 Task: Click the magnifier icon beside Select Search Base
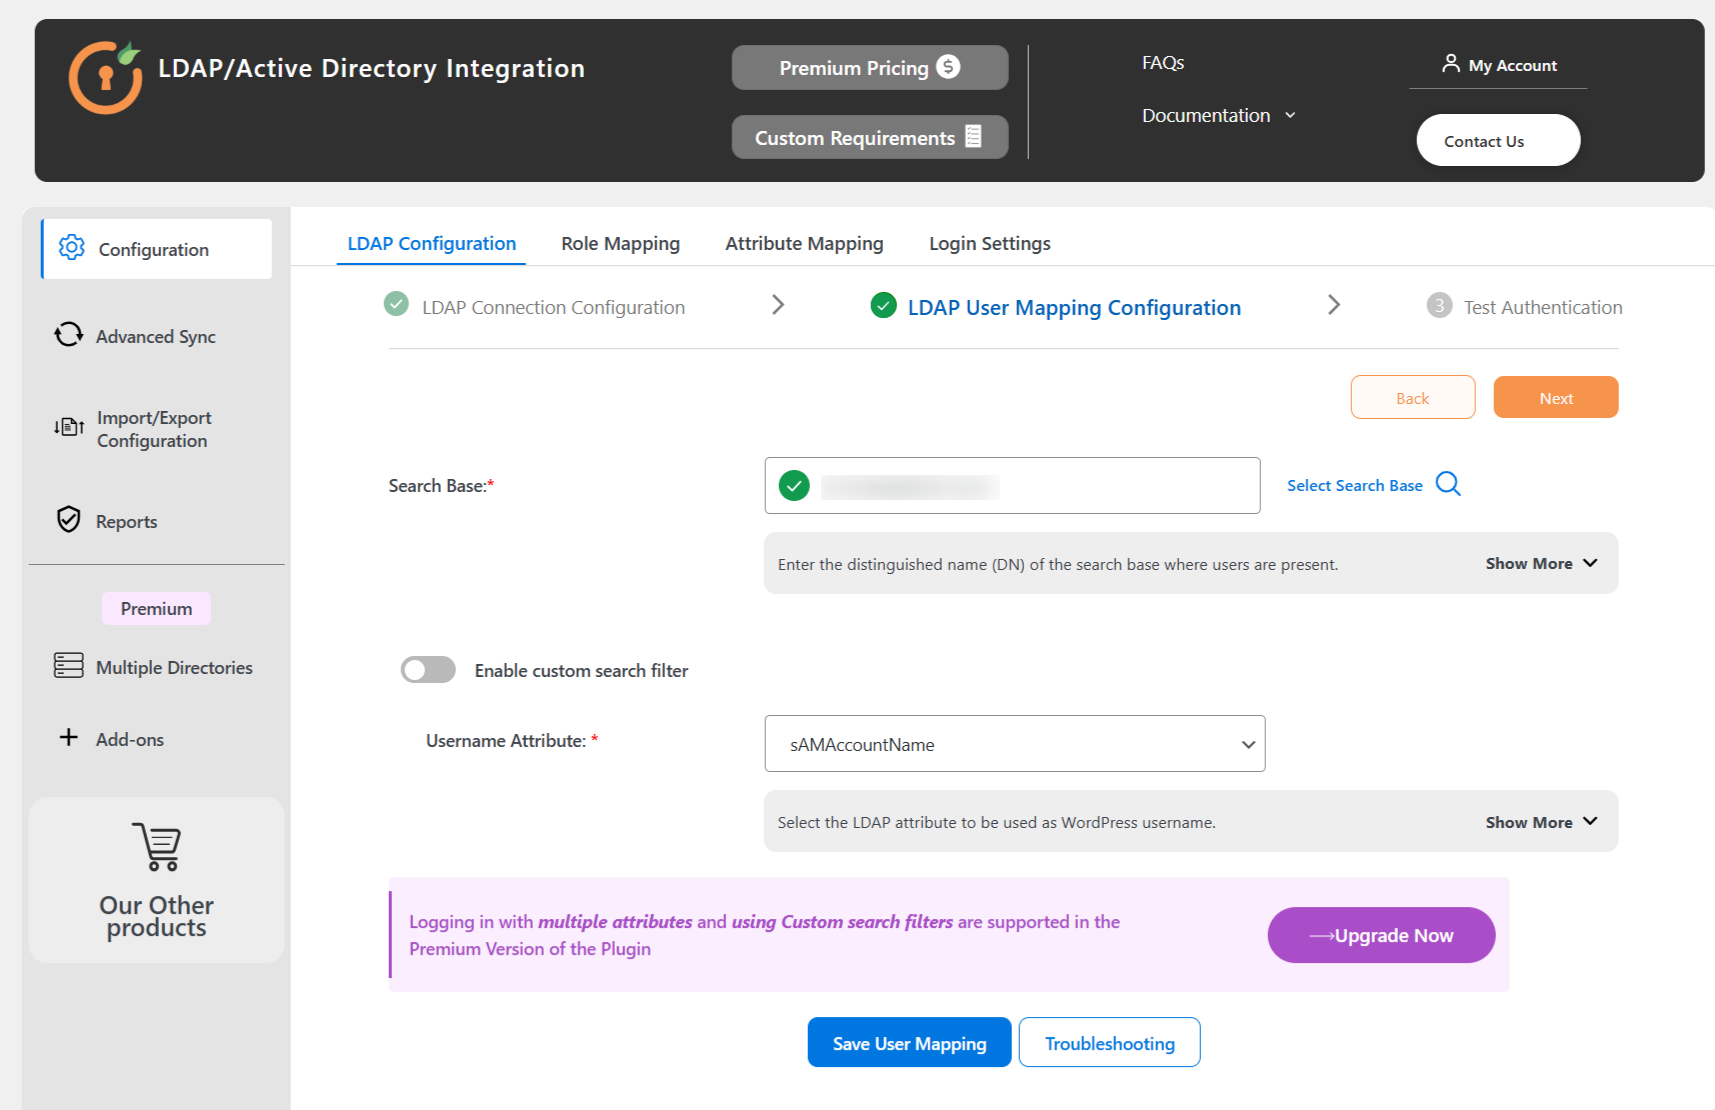tap(1447, 484)
